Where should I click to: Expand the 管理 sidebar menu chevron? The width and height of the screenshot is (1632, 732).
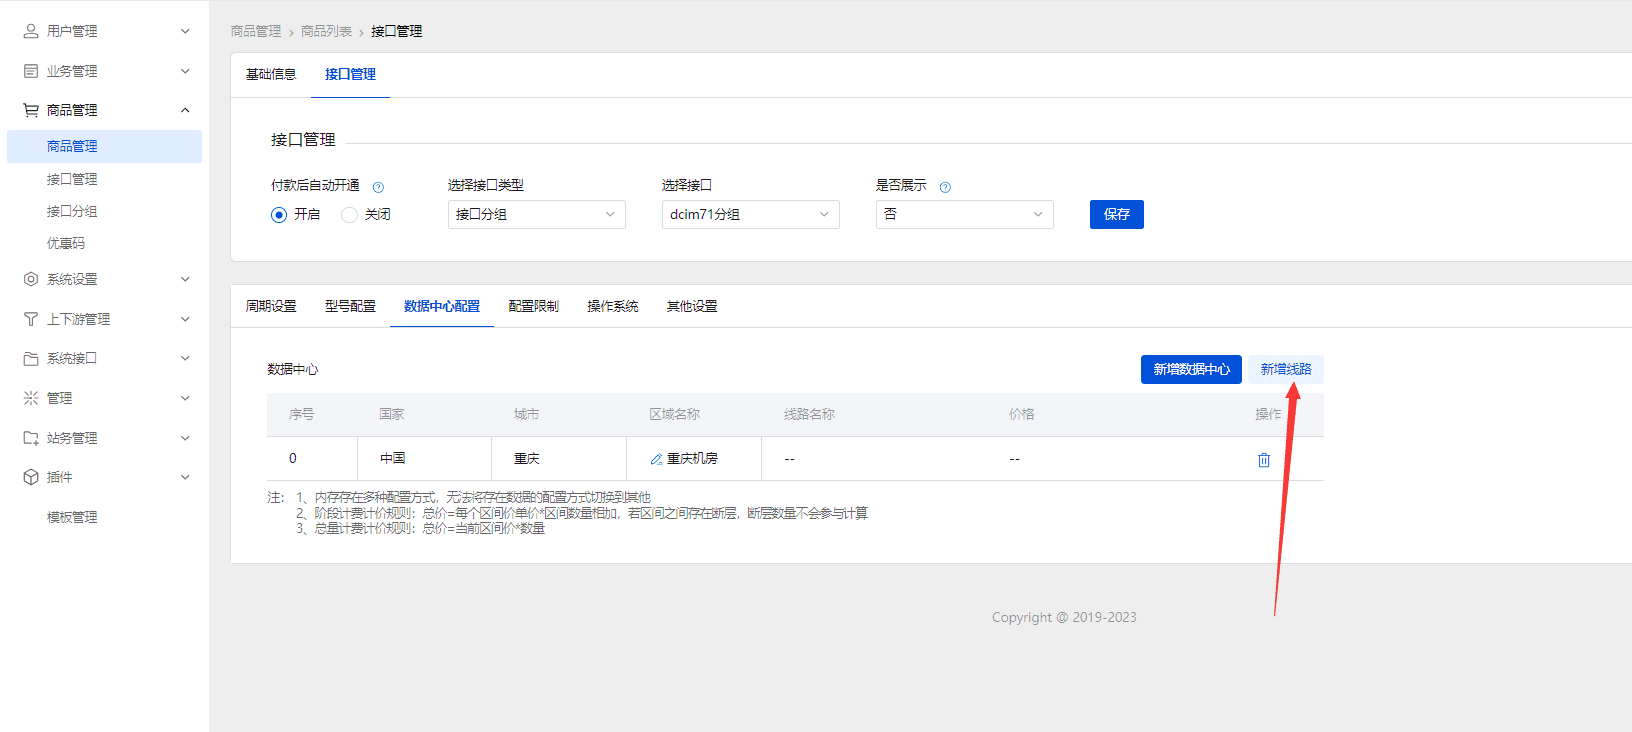point(185,398)
